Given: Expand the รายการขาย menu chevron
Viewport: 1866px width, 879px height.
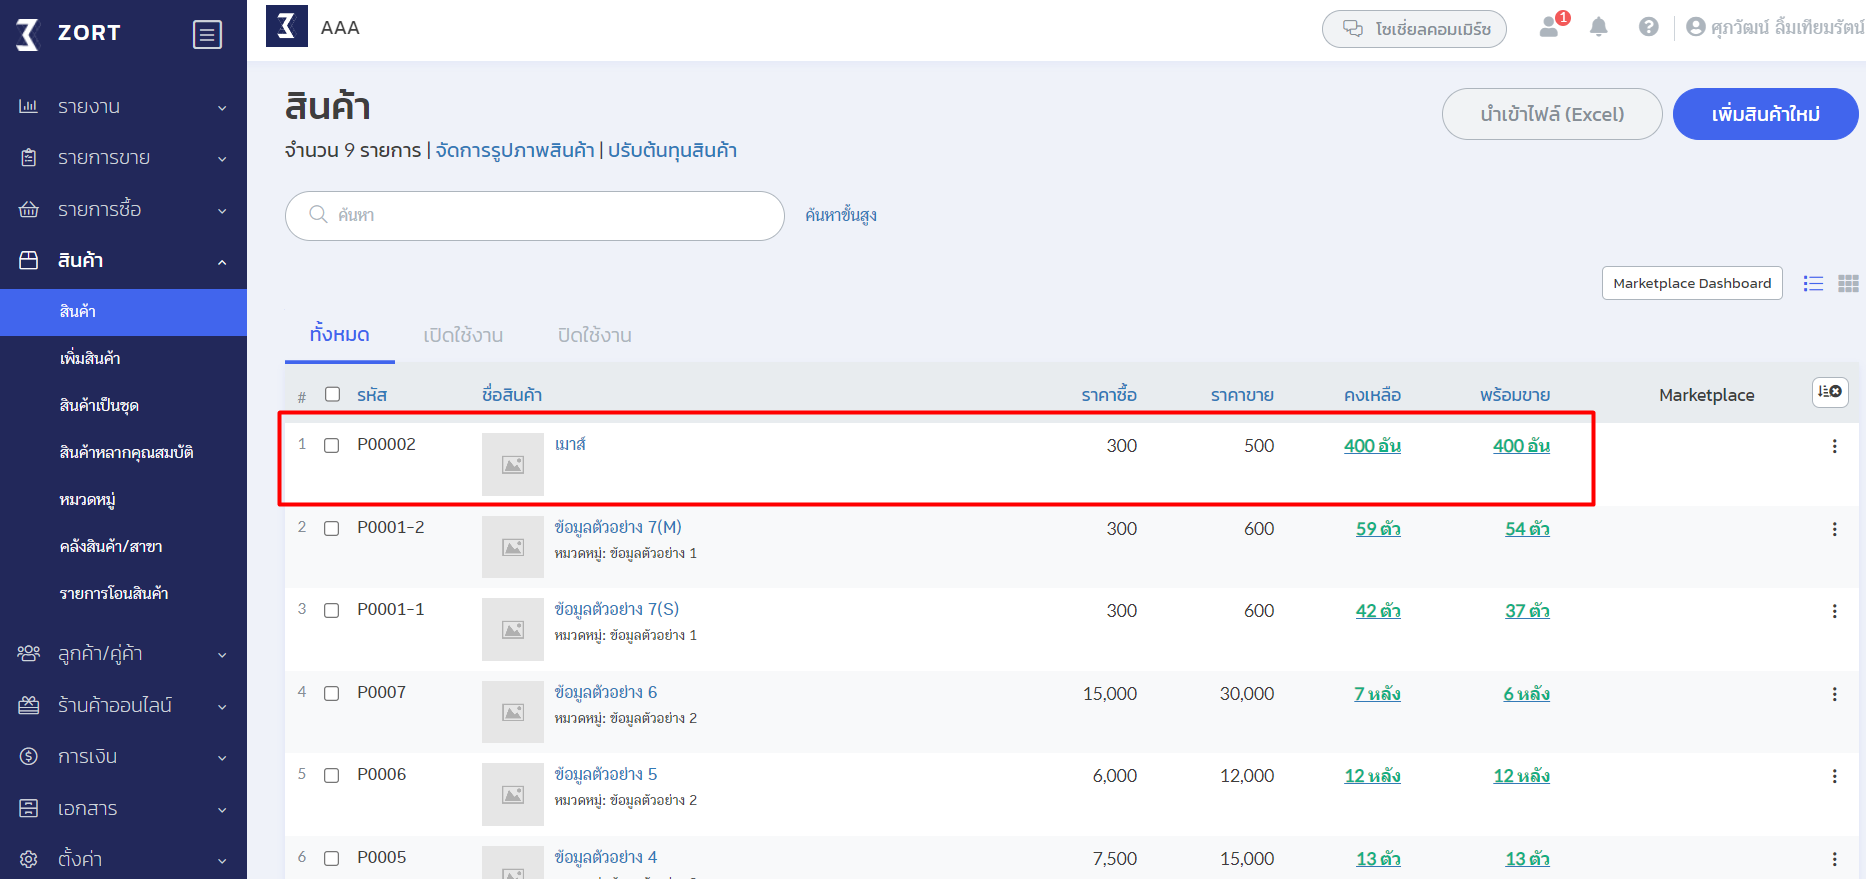Looking at the screenshot, I should [222, 159].
